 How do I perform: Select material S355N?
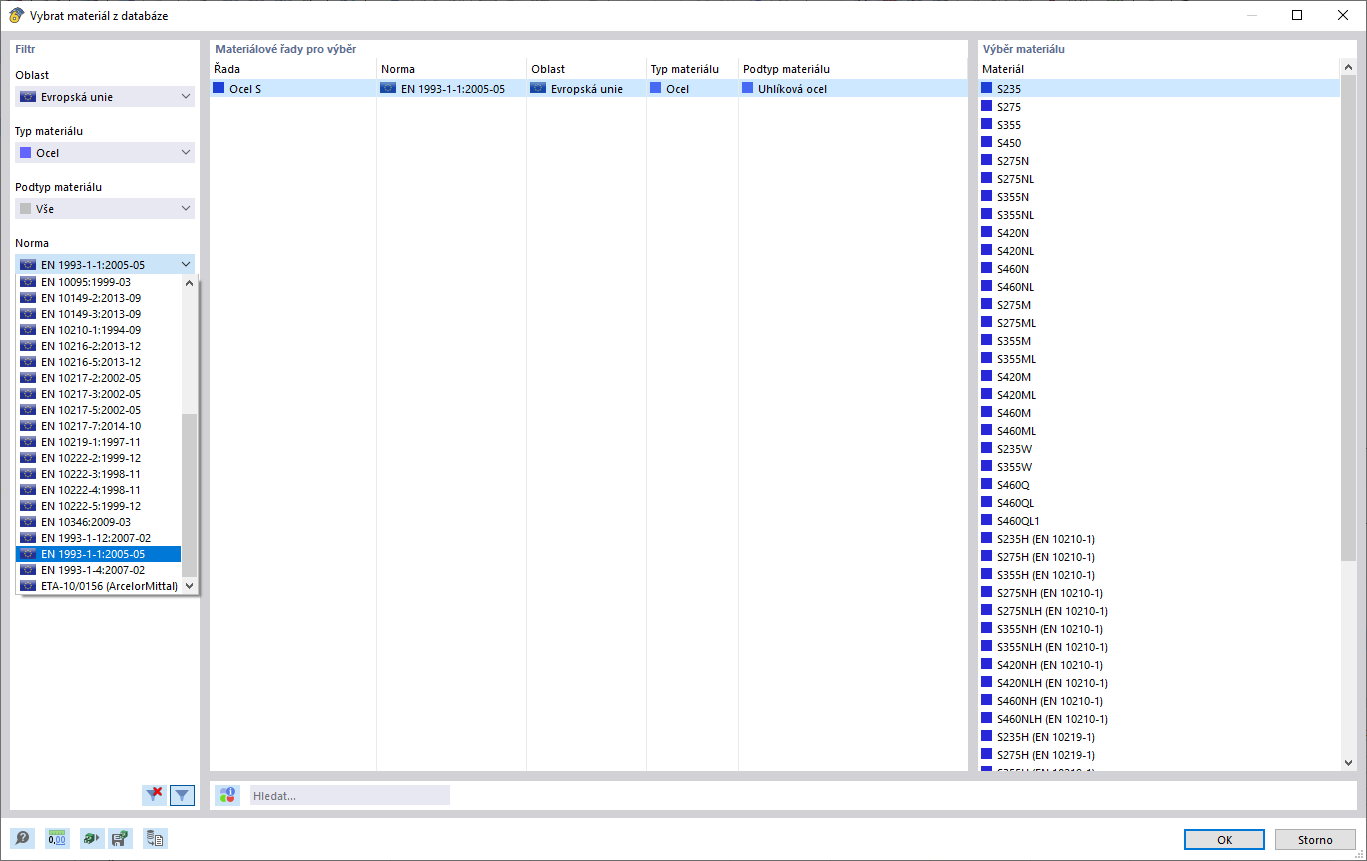[x=1159, y=197]
